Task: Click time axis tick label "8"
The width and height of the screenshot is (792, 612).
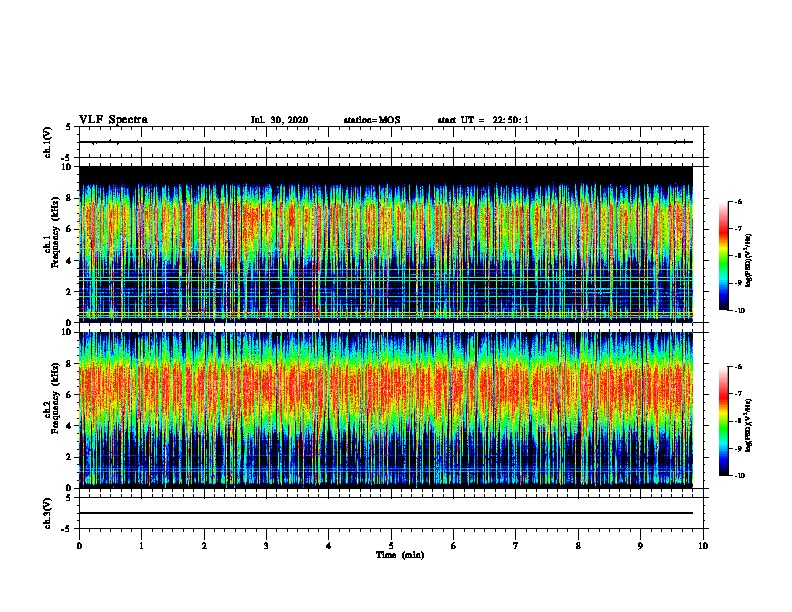Action: 578,546
